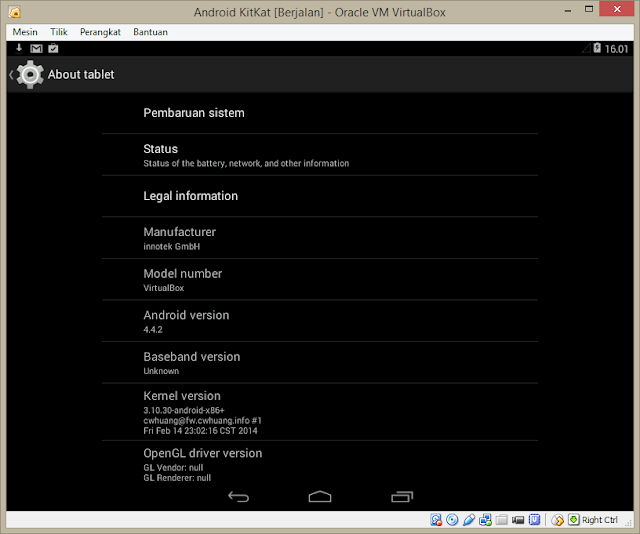Tap the Android home navigation button

click(x=320, y=496)
